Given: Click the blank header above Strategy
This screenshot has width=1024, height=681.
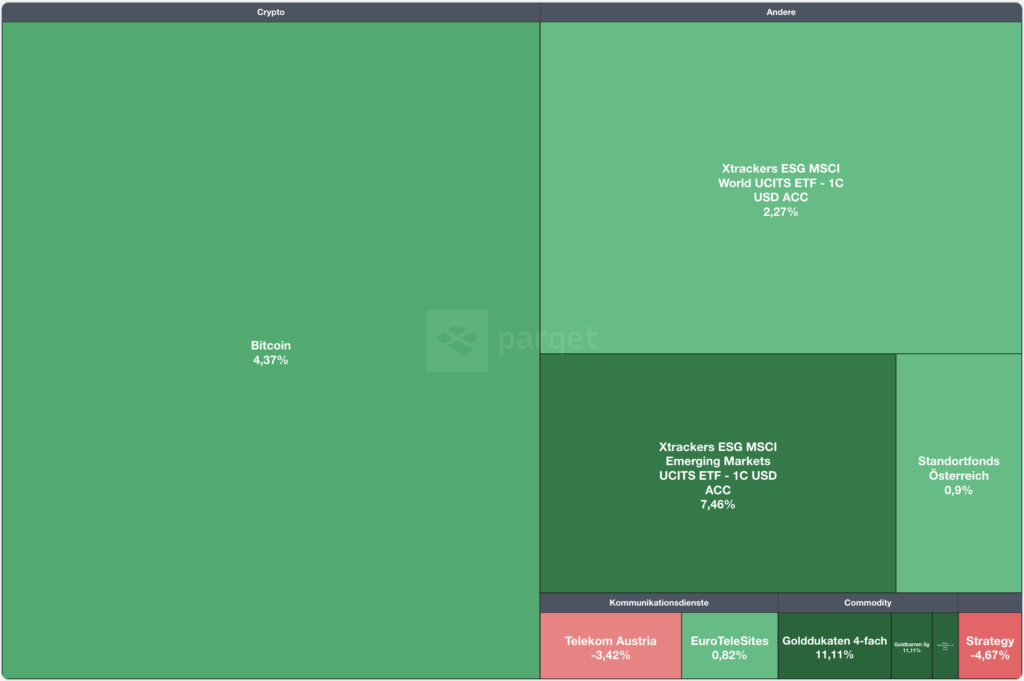Looking at the screenshot, I should [990, 603].
